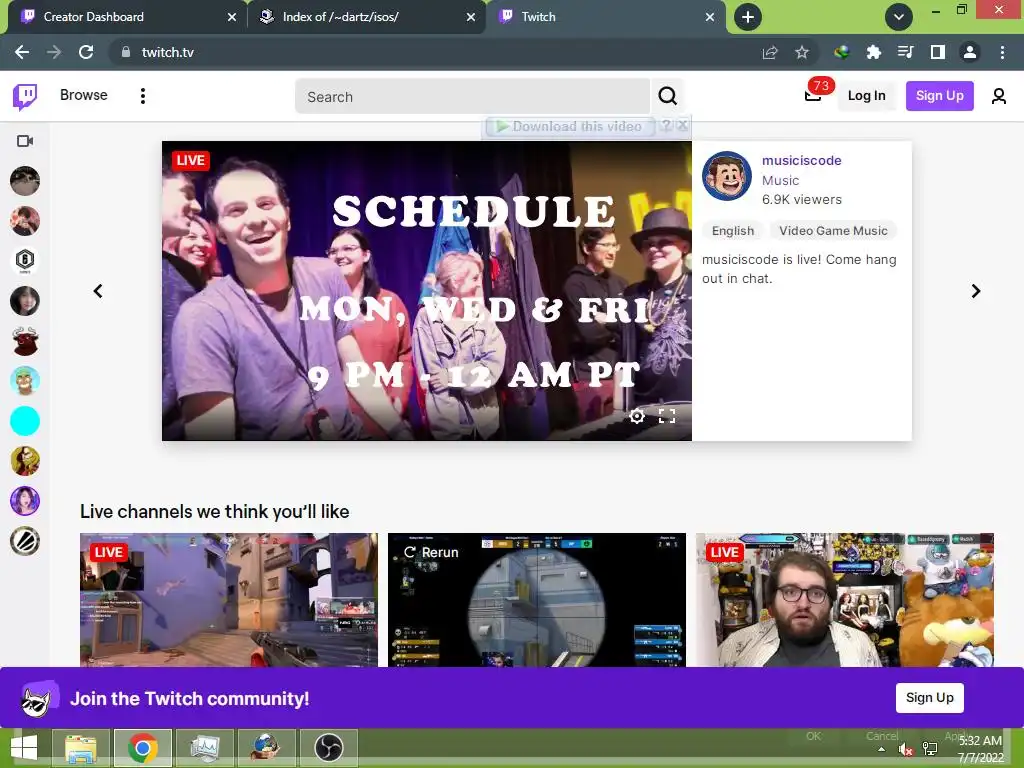Viewport: 1024px width, 768px height.
Task: Click the Log In button
Action: coord(867,96)
